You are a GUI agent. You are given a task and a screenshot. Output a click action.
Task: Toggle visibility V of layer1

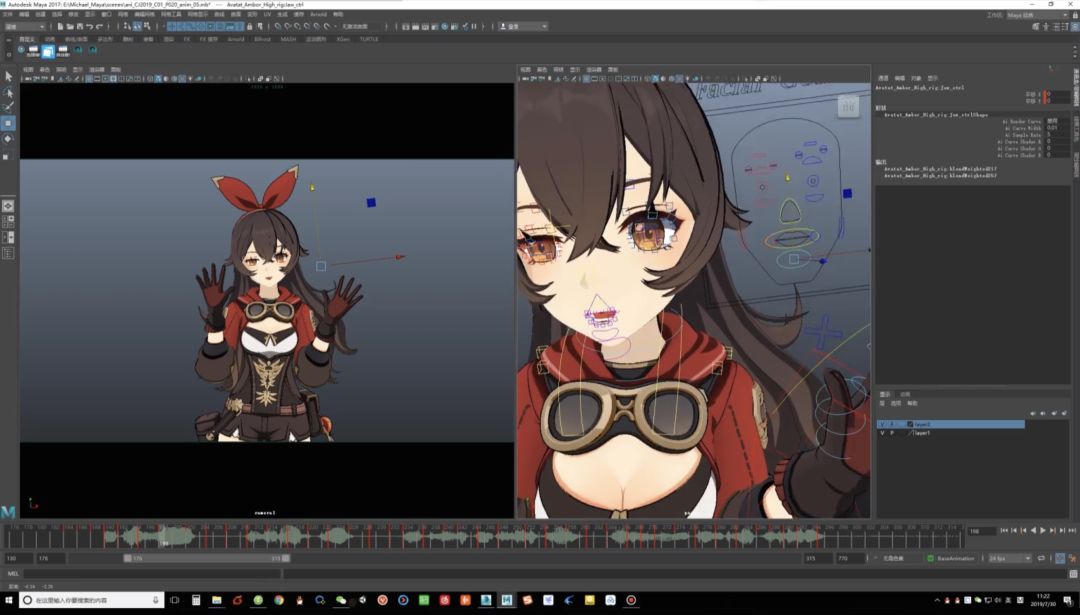click(882, 433)
